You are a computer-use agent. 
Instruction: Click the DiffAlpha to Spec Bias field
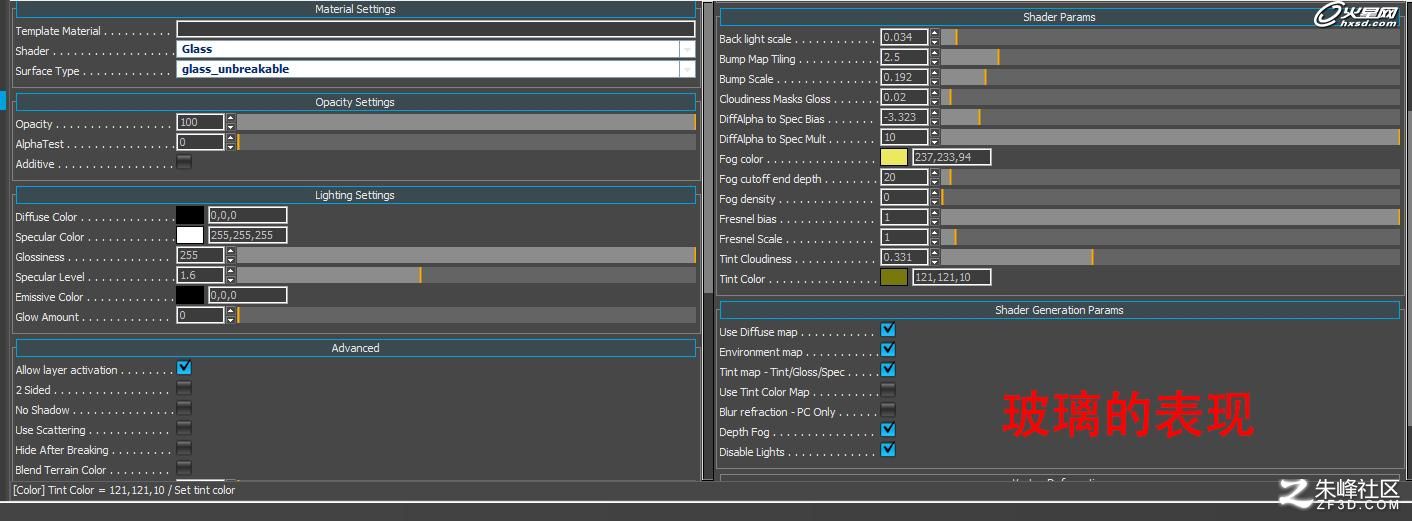(905, 117)
